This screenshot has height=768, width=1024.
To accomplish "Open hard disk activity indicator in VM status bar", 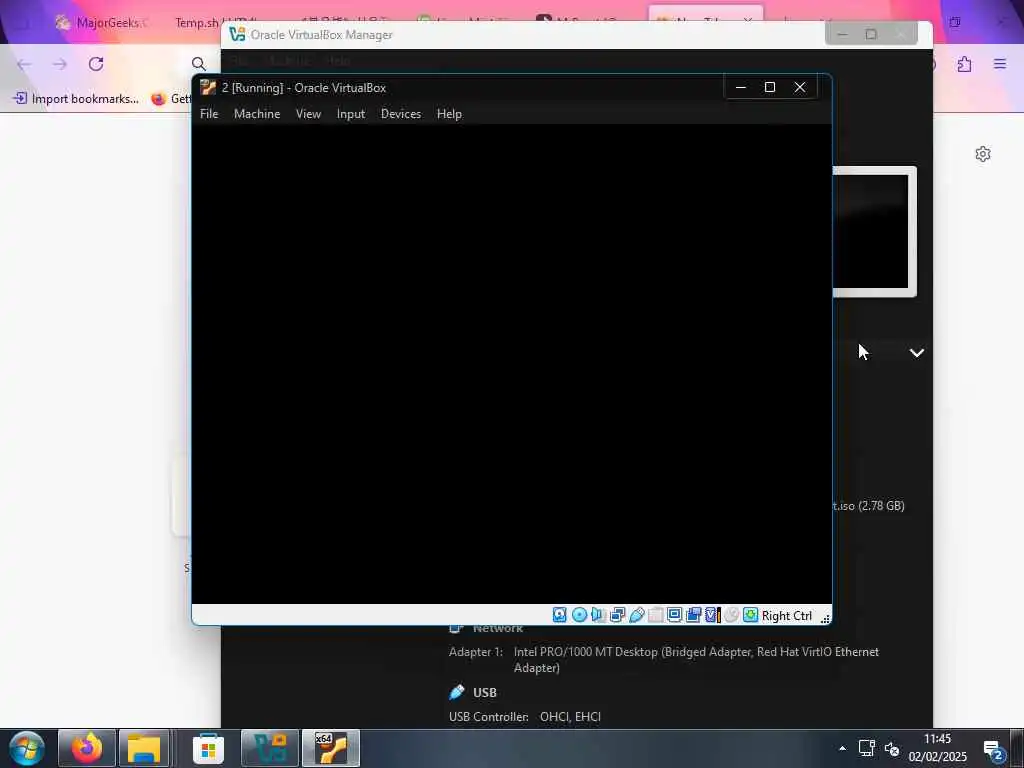I will click(x=560, y=615).
